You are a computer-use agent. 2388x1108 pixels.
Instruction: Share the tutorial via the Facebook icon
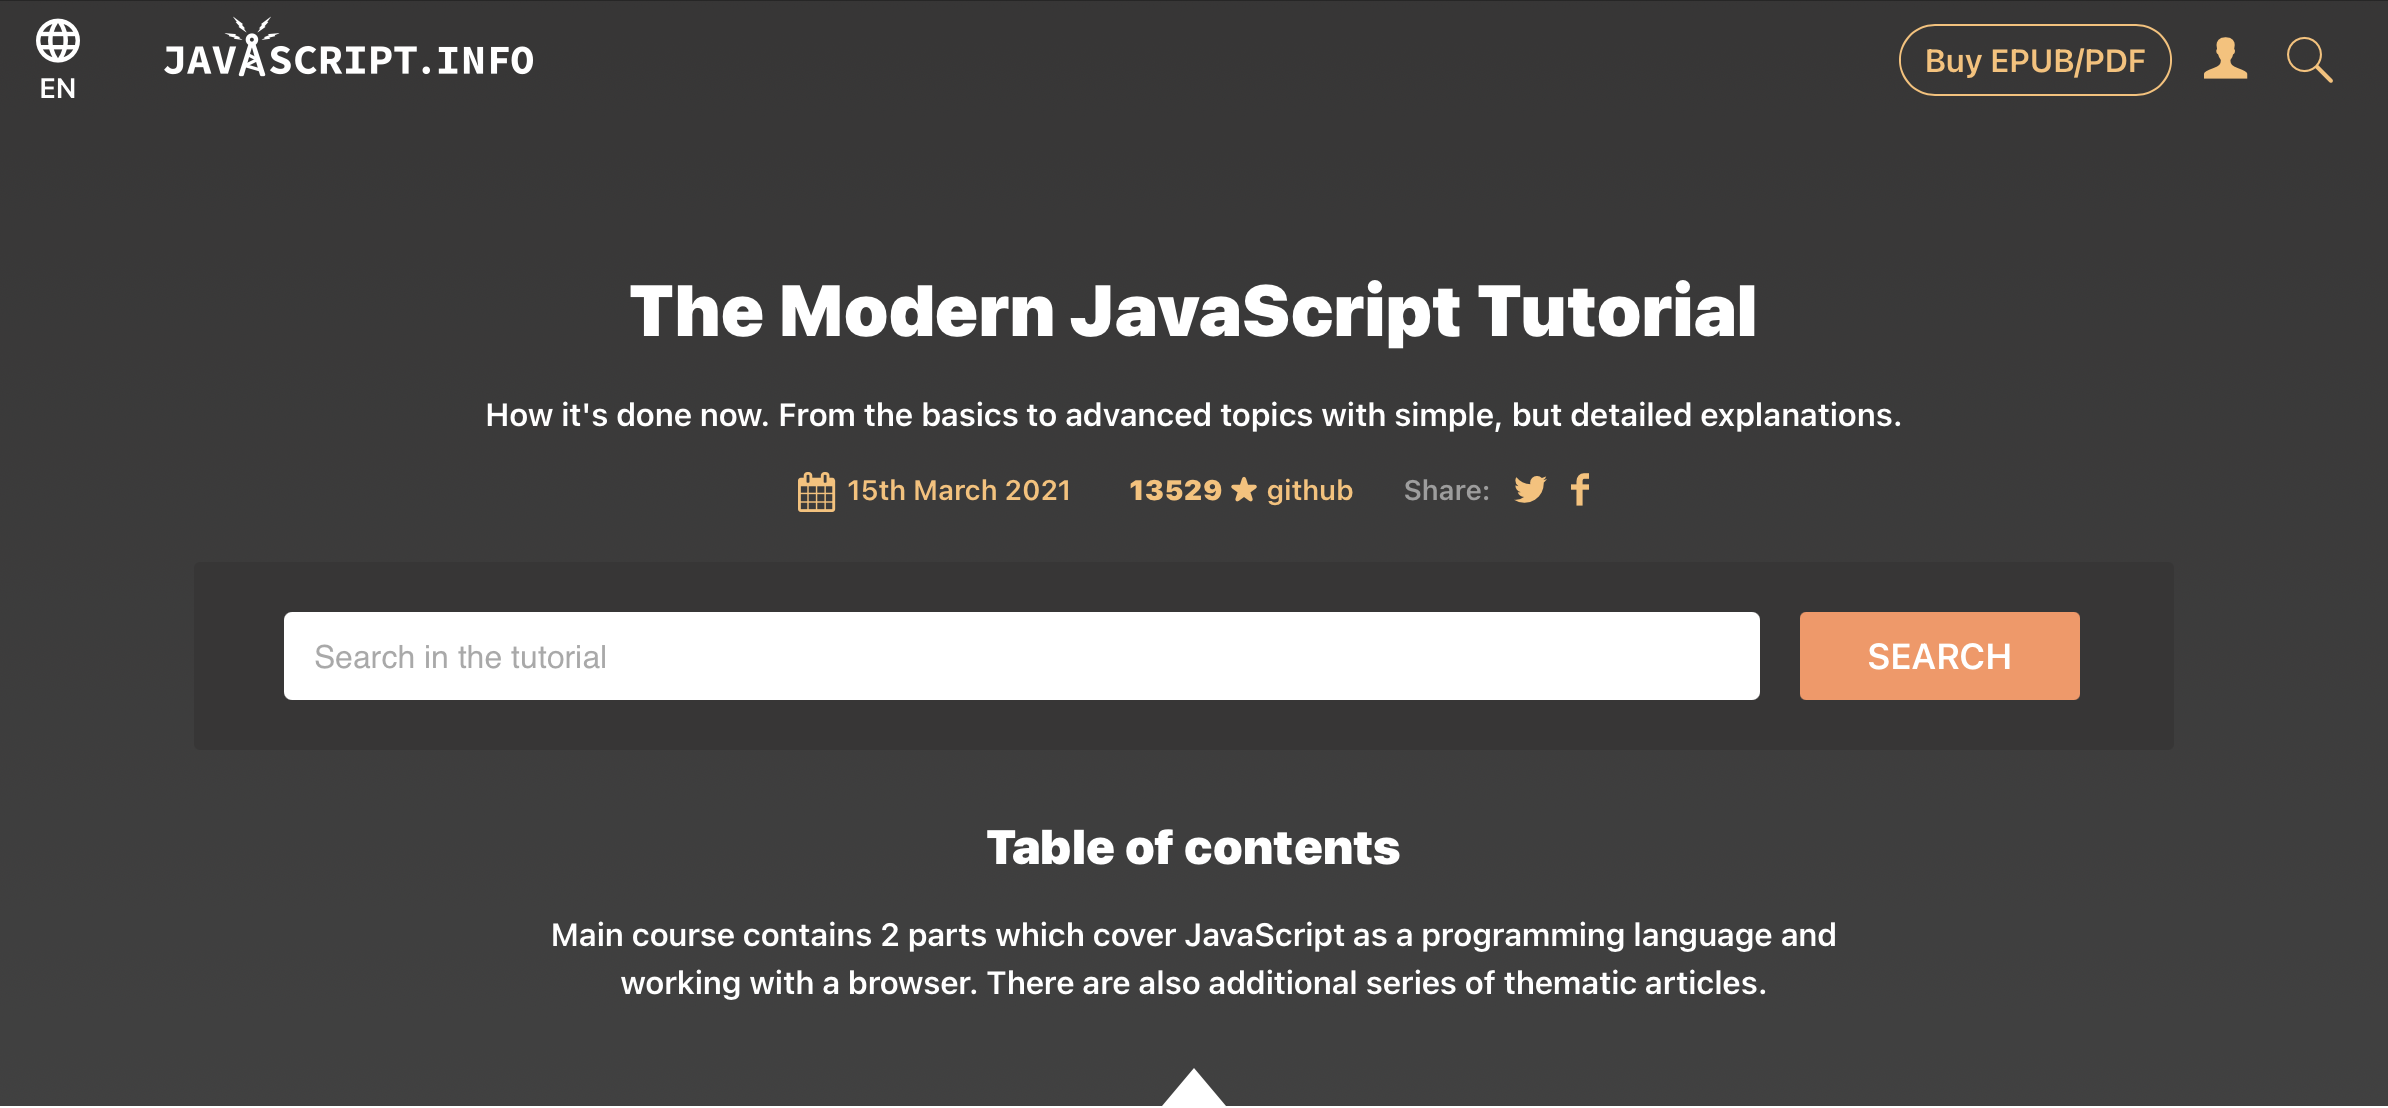(1581, 489)
